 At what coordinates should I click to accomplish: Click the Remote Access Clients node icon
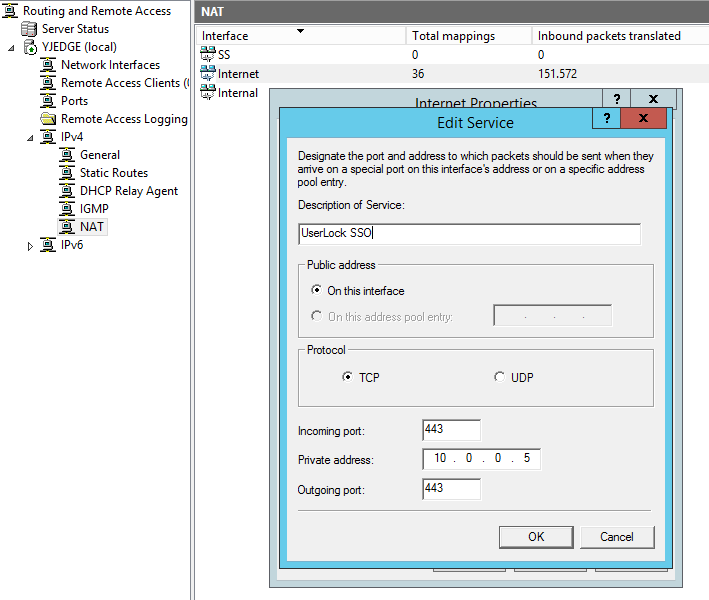48,83
